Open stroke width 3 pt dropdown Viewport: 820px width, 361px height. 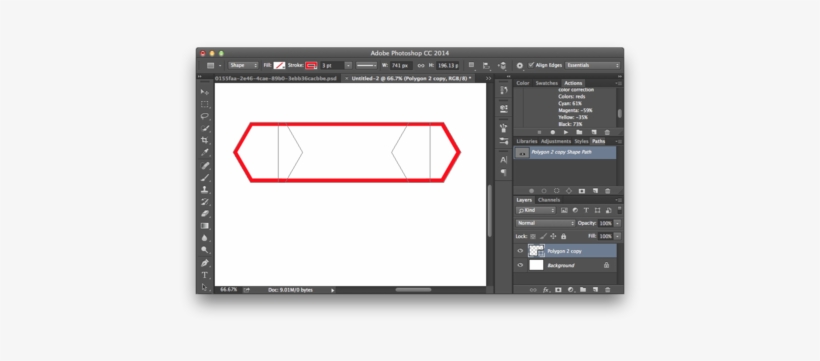click(x=348, y=65)
